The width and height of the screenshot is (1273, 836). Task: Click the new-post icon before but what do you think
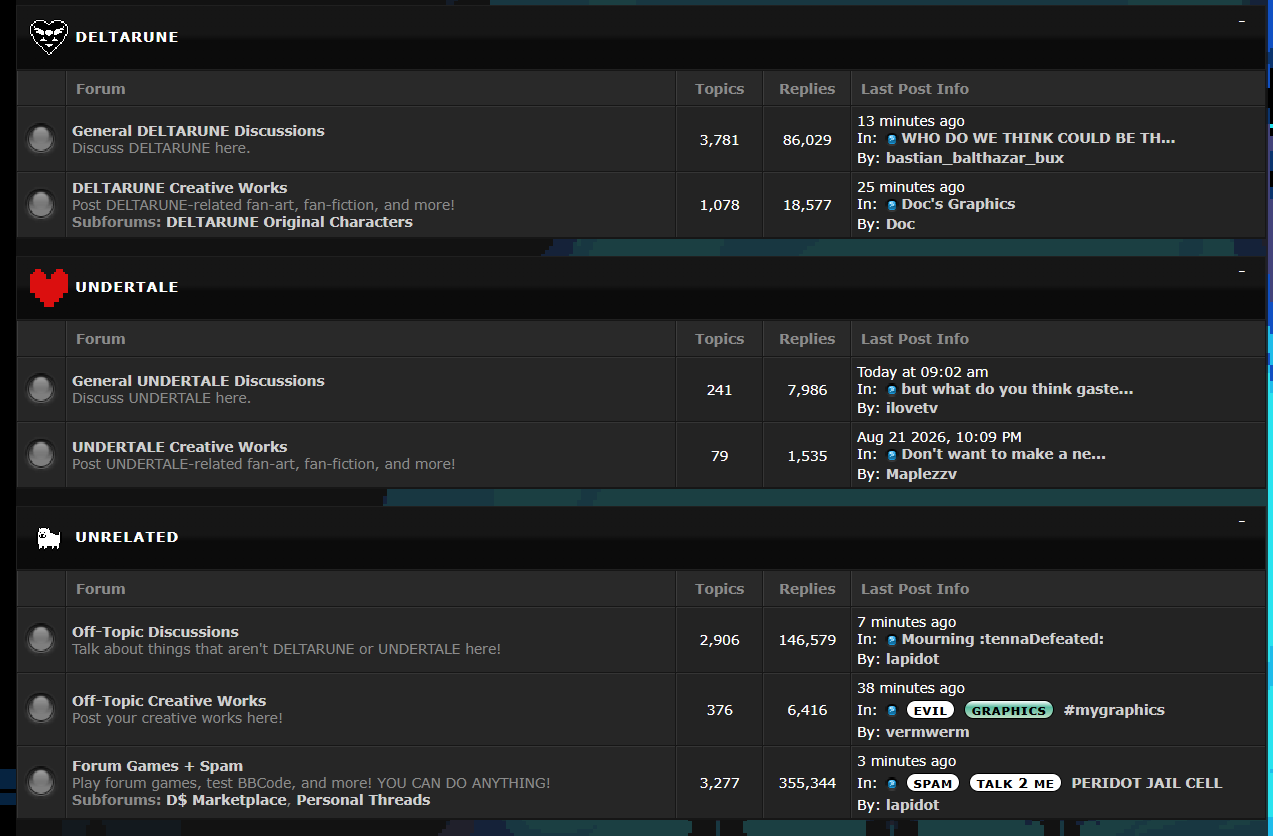click(892, 390)
